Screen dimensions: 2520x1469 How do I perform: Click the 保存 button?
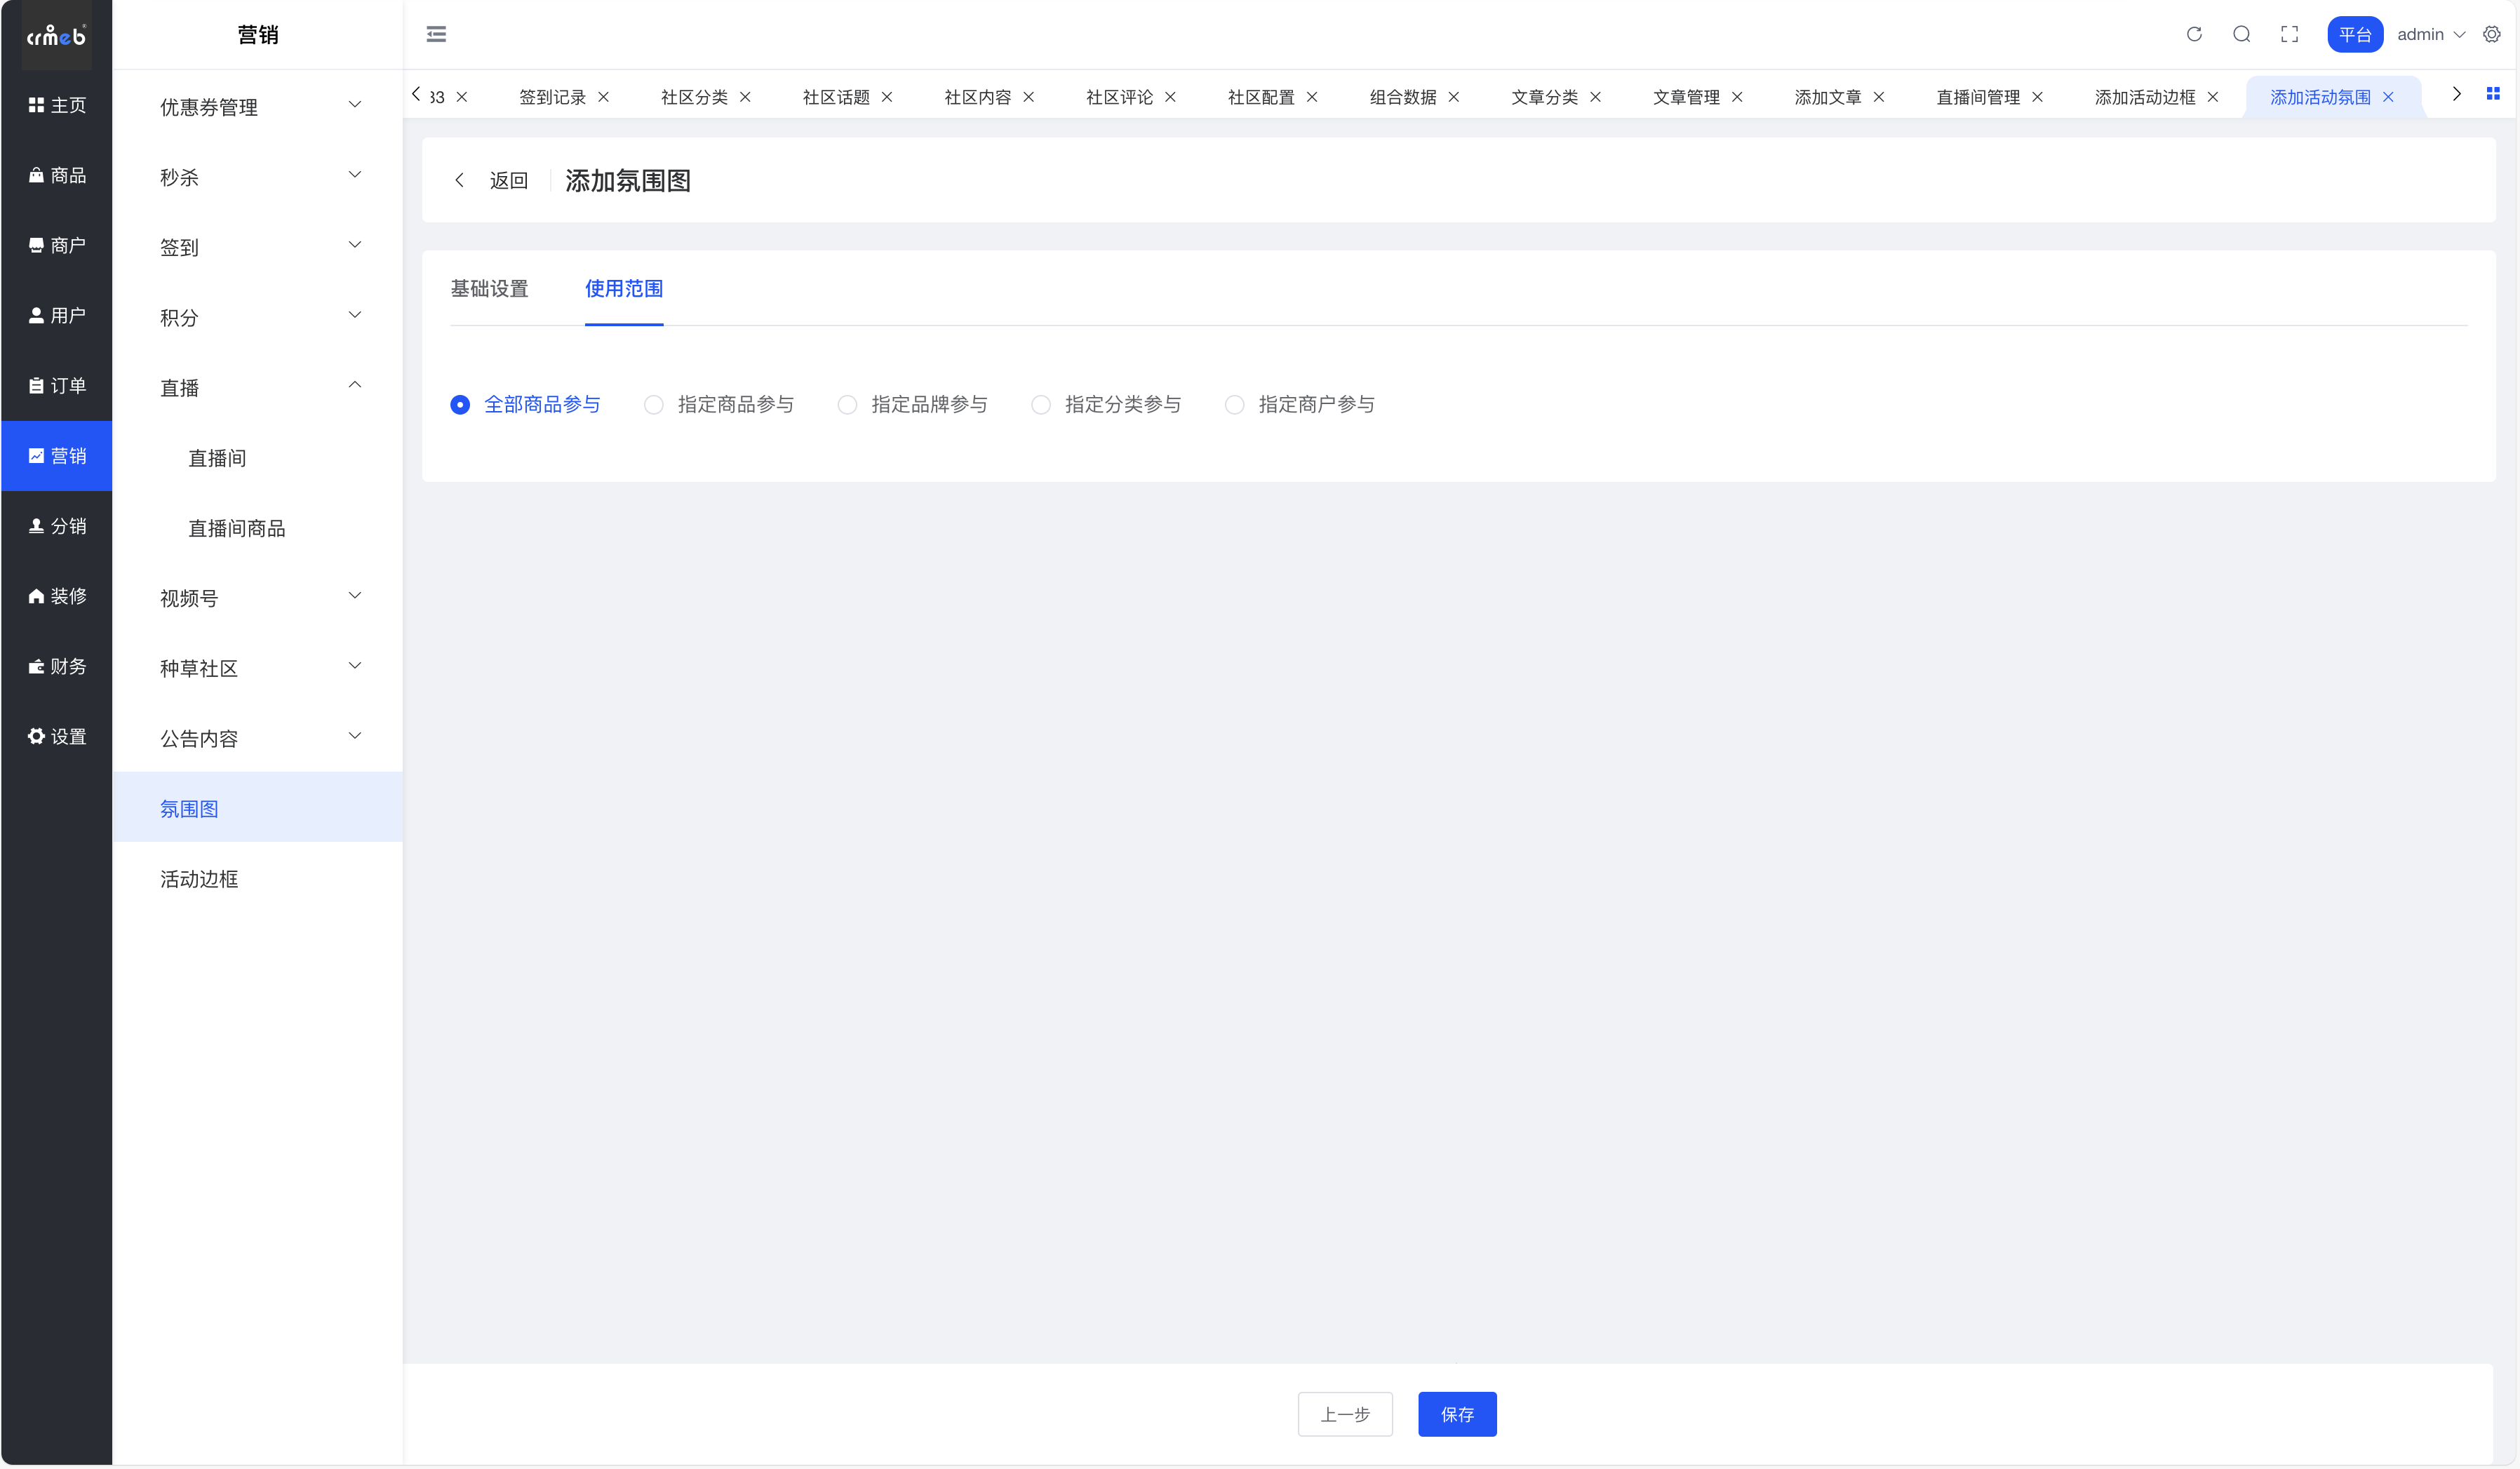1456,1414
